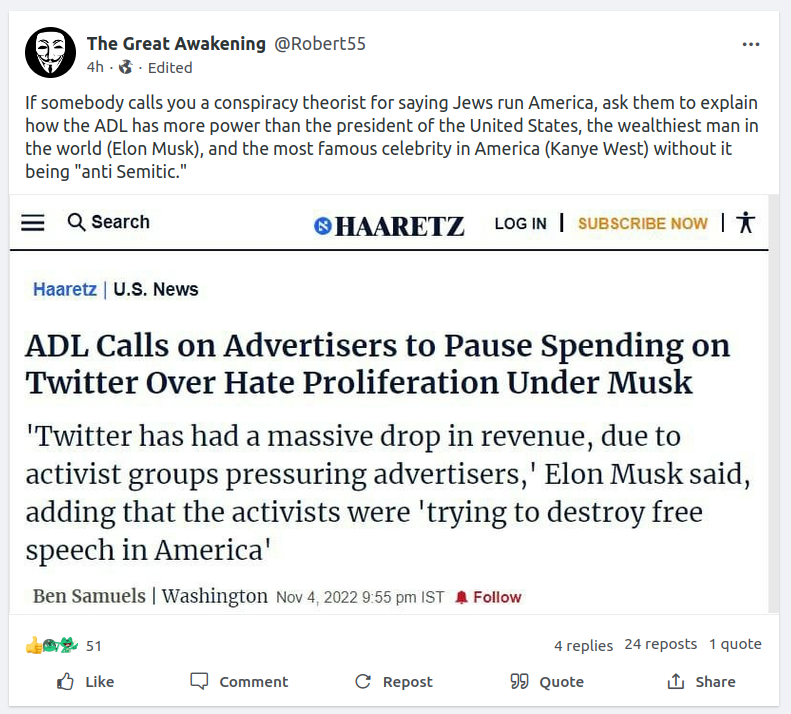View the 24 reposts list
791x714 pixels.
(x=660, y=644)
